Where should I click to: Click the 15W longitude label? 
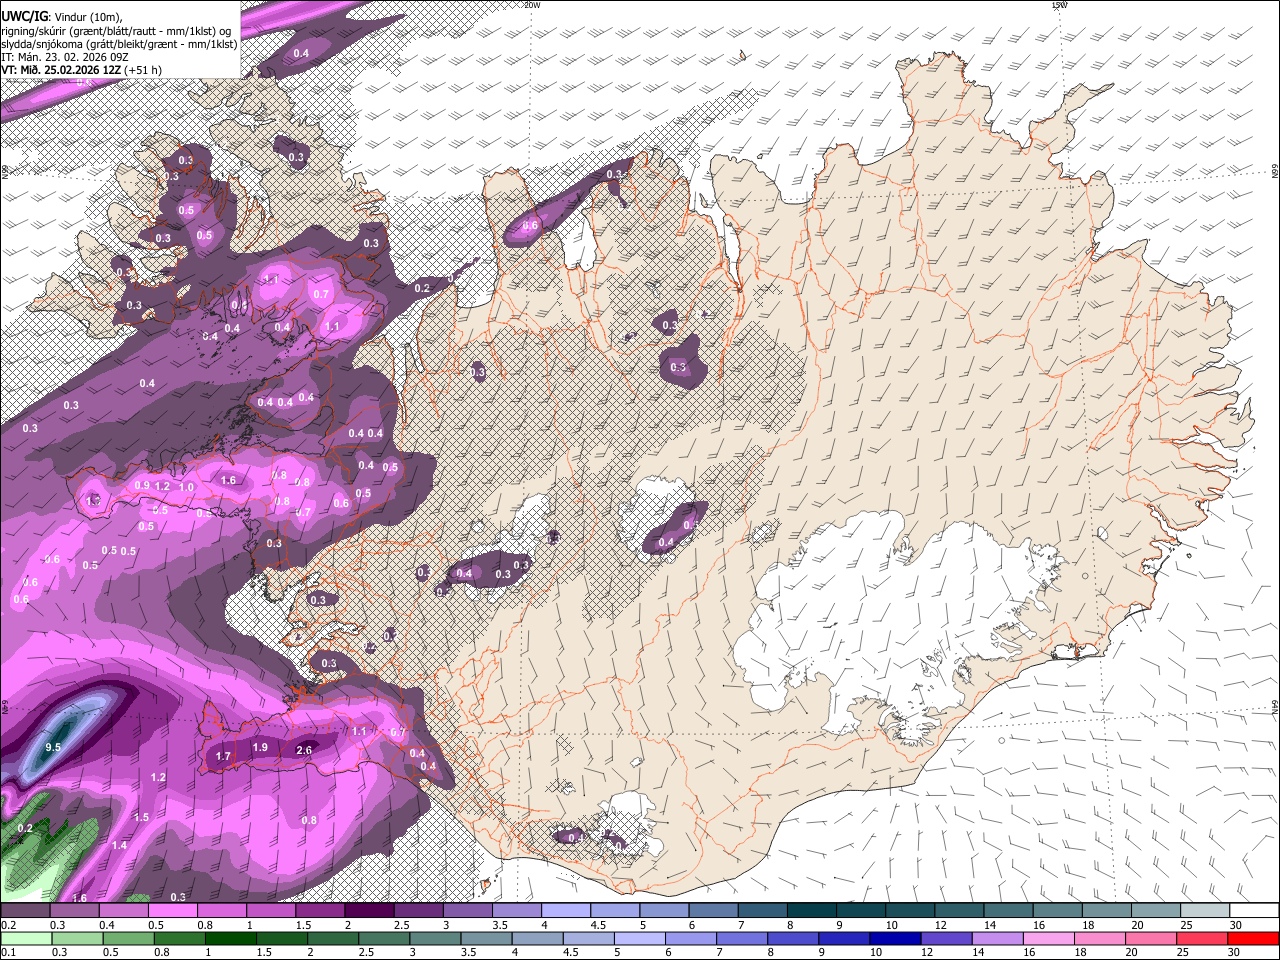(x=1059, y=5)
